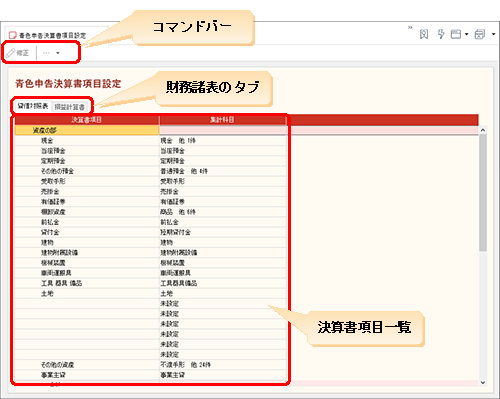Click the 決算書項目 column header

pos(87,120)
